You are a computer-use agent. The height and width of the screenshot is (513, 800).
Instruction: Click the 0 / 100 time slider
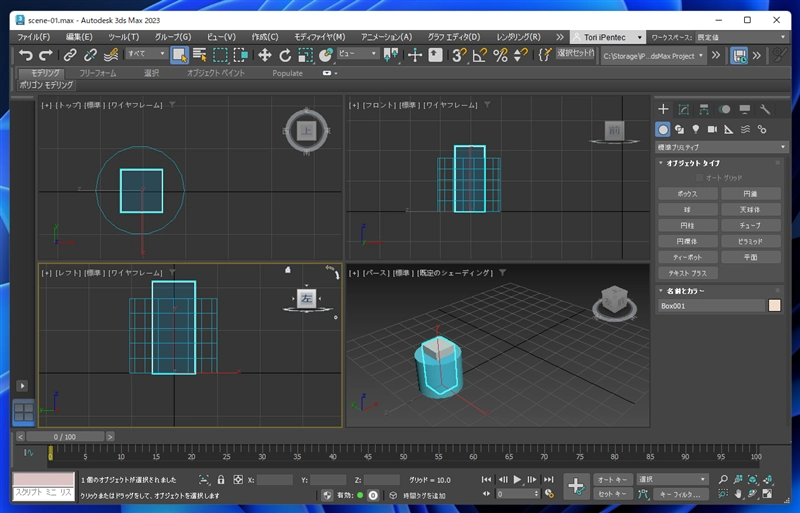[x=65, y=437]
